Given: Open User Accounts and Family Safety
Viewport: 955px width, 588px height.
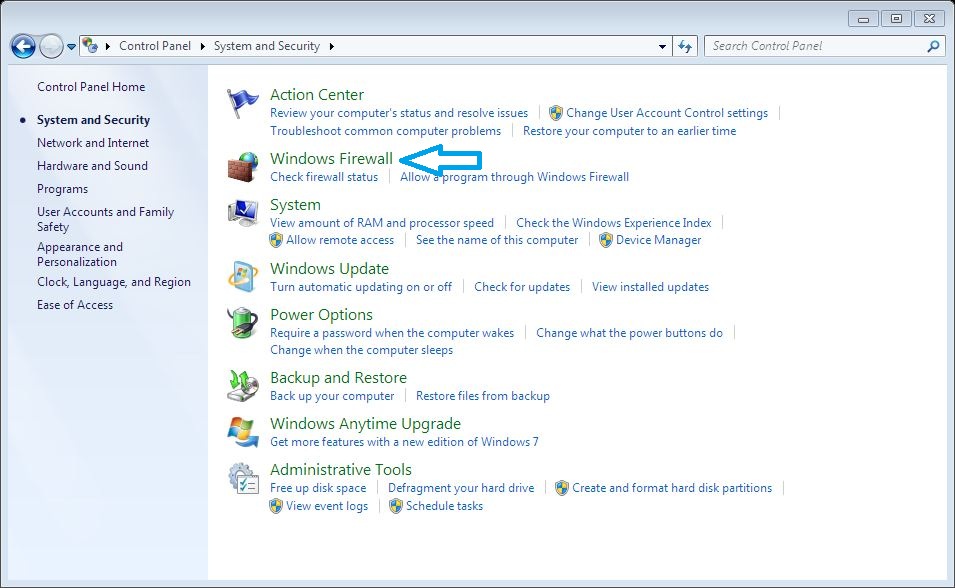Looking at the screenshot, I should click(105, 219).
